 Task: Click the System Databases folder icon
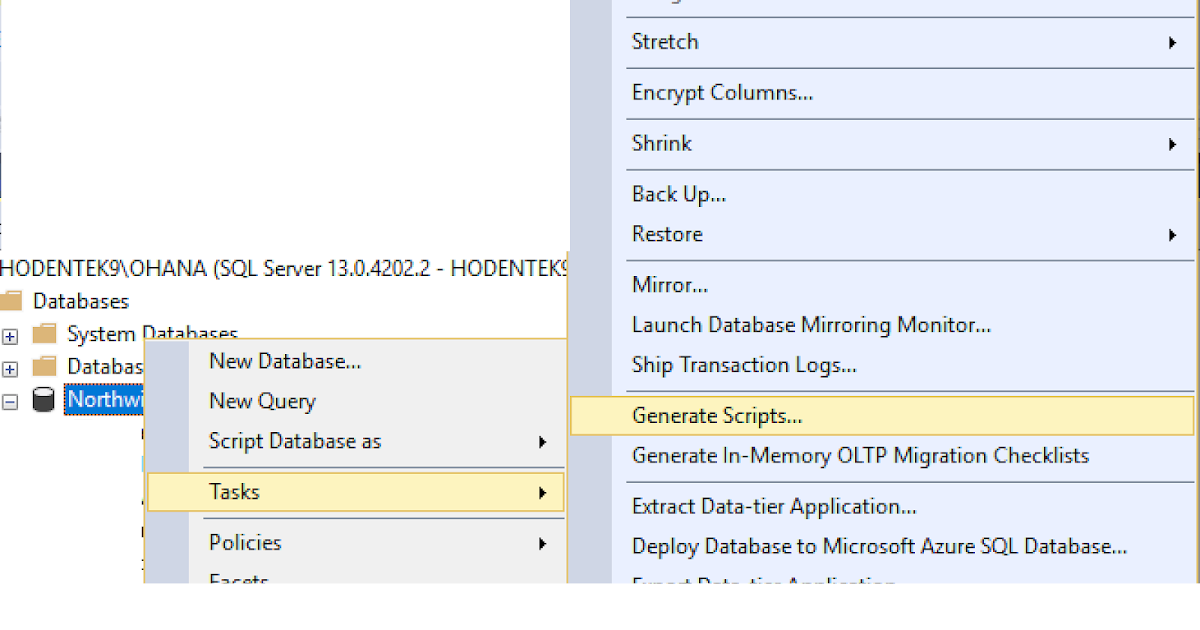point(44,334)
